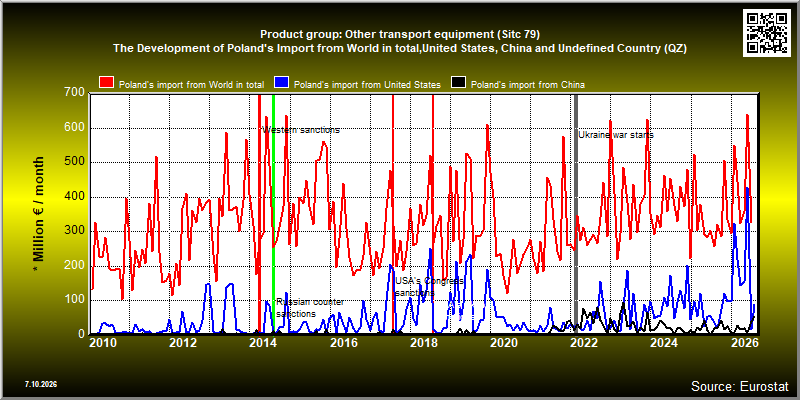Click the 700 y-axis label
This screenshot has width=800, height=400.
coord(74,93)
